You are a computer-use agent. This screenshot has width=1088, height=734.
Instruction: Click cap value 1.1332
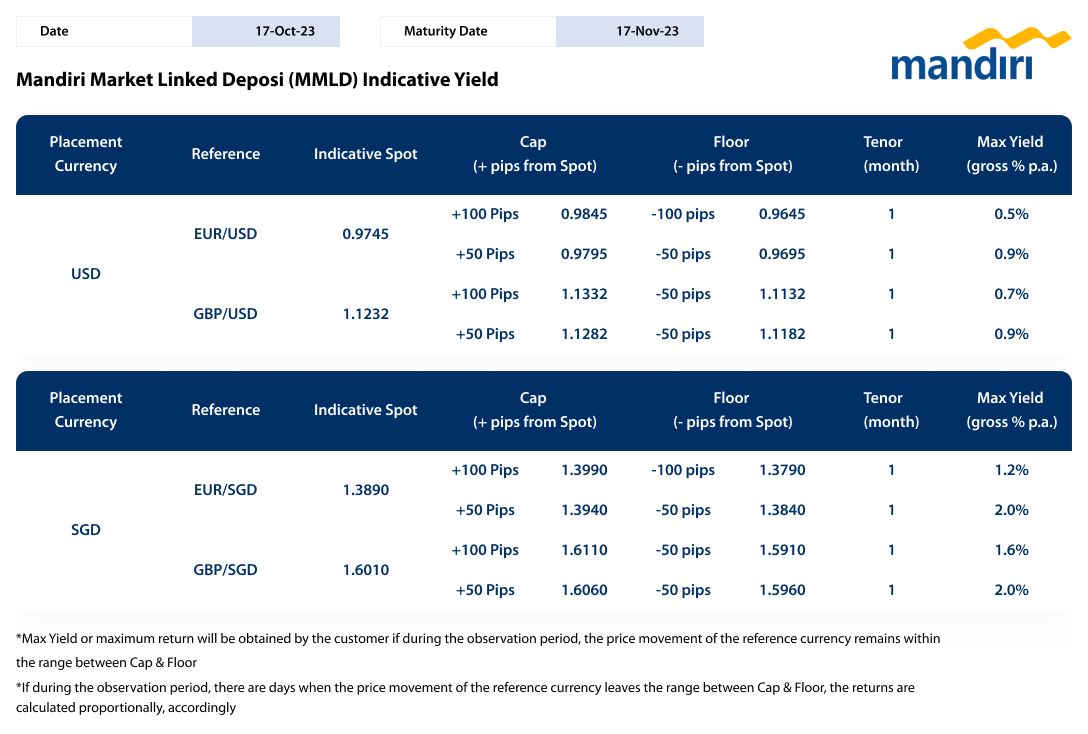pos(584,294)
